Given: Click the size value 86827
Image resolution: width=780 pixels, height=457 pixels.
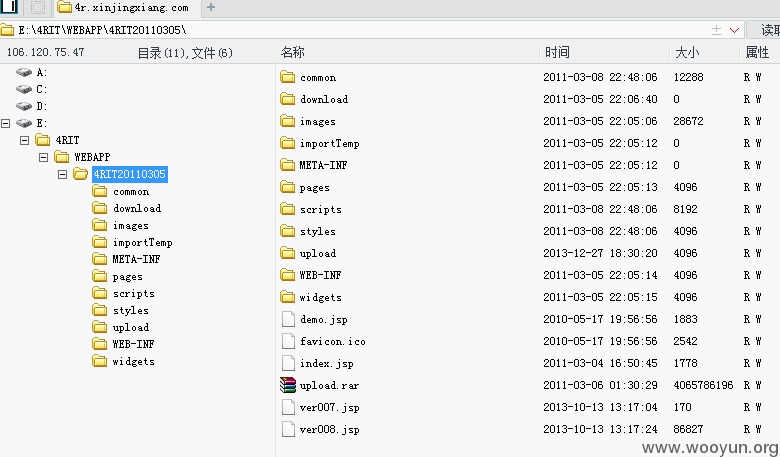Looking at the screenshot, I should 688,429.
